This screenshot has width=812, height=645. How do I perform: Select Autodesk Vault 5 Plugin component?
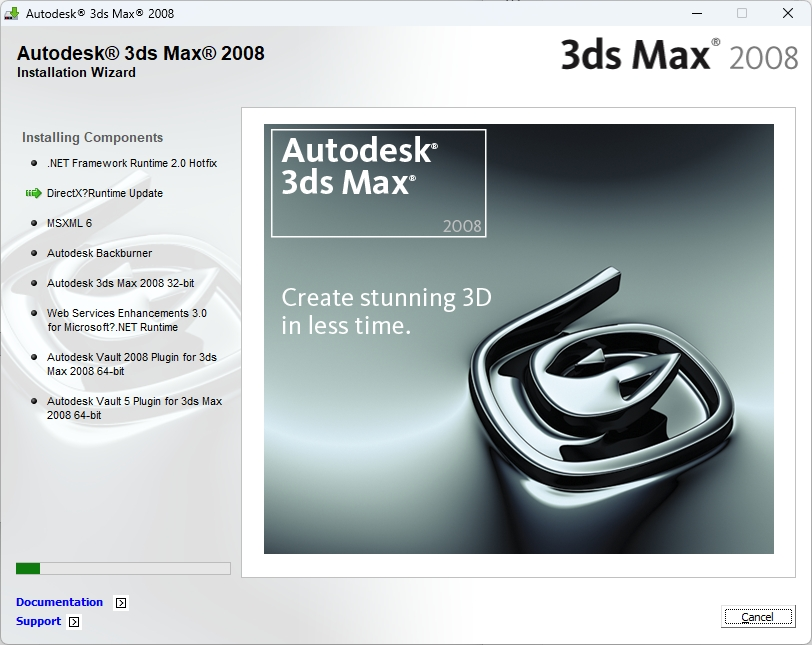point(134,408)
